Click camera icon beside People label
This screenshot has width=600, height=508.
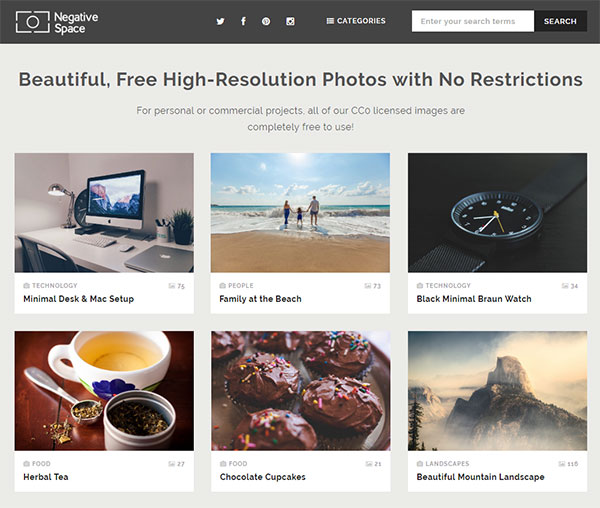pyautogui.click(x=222, y=285)
